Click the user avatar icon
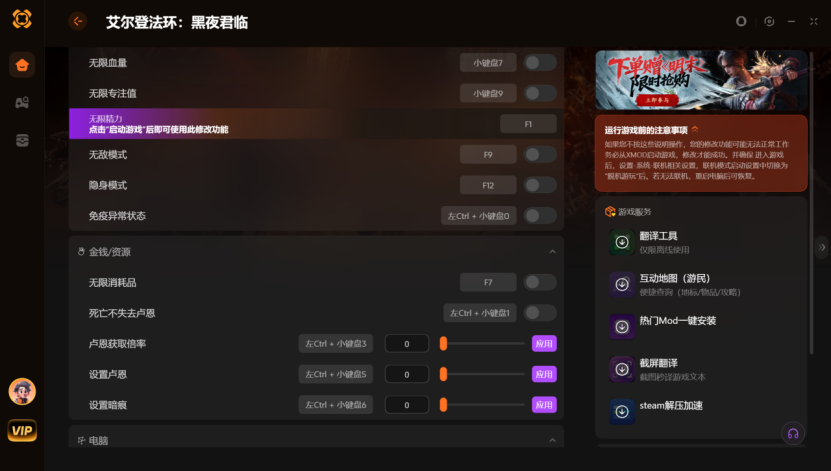This screenshot has width=831, height=471. click(x=22, y=392)
